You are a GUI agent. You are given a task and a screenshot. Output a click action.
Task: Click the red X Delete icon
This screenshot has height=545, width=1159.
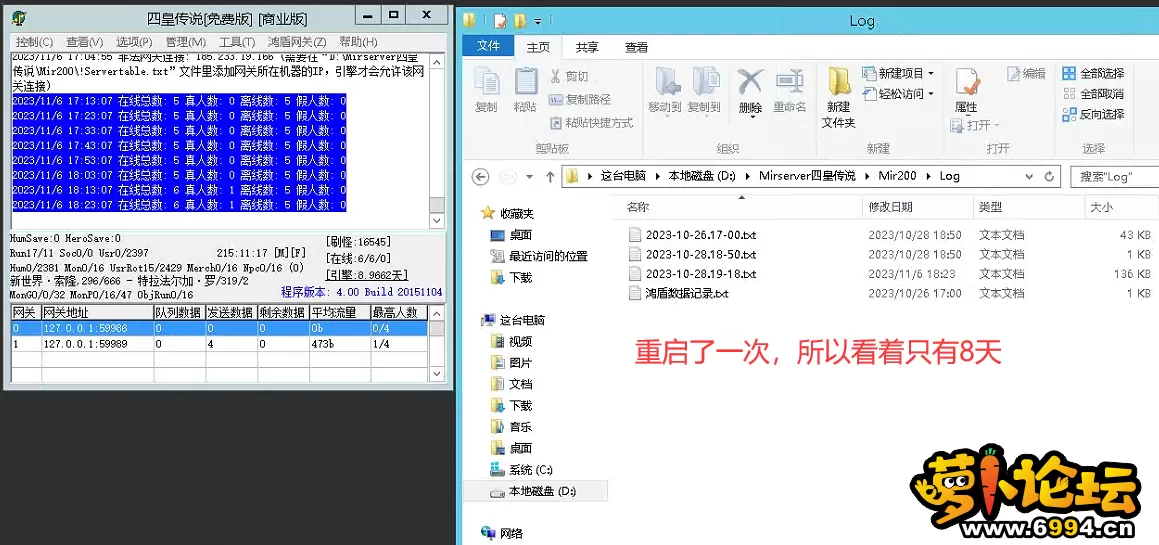[750, 81]
